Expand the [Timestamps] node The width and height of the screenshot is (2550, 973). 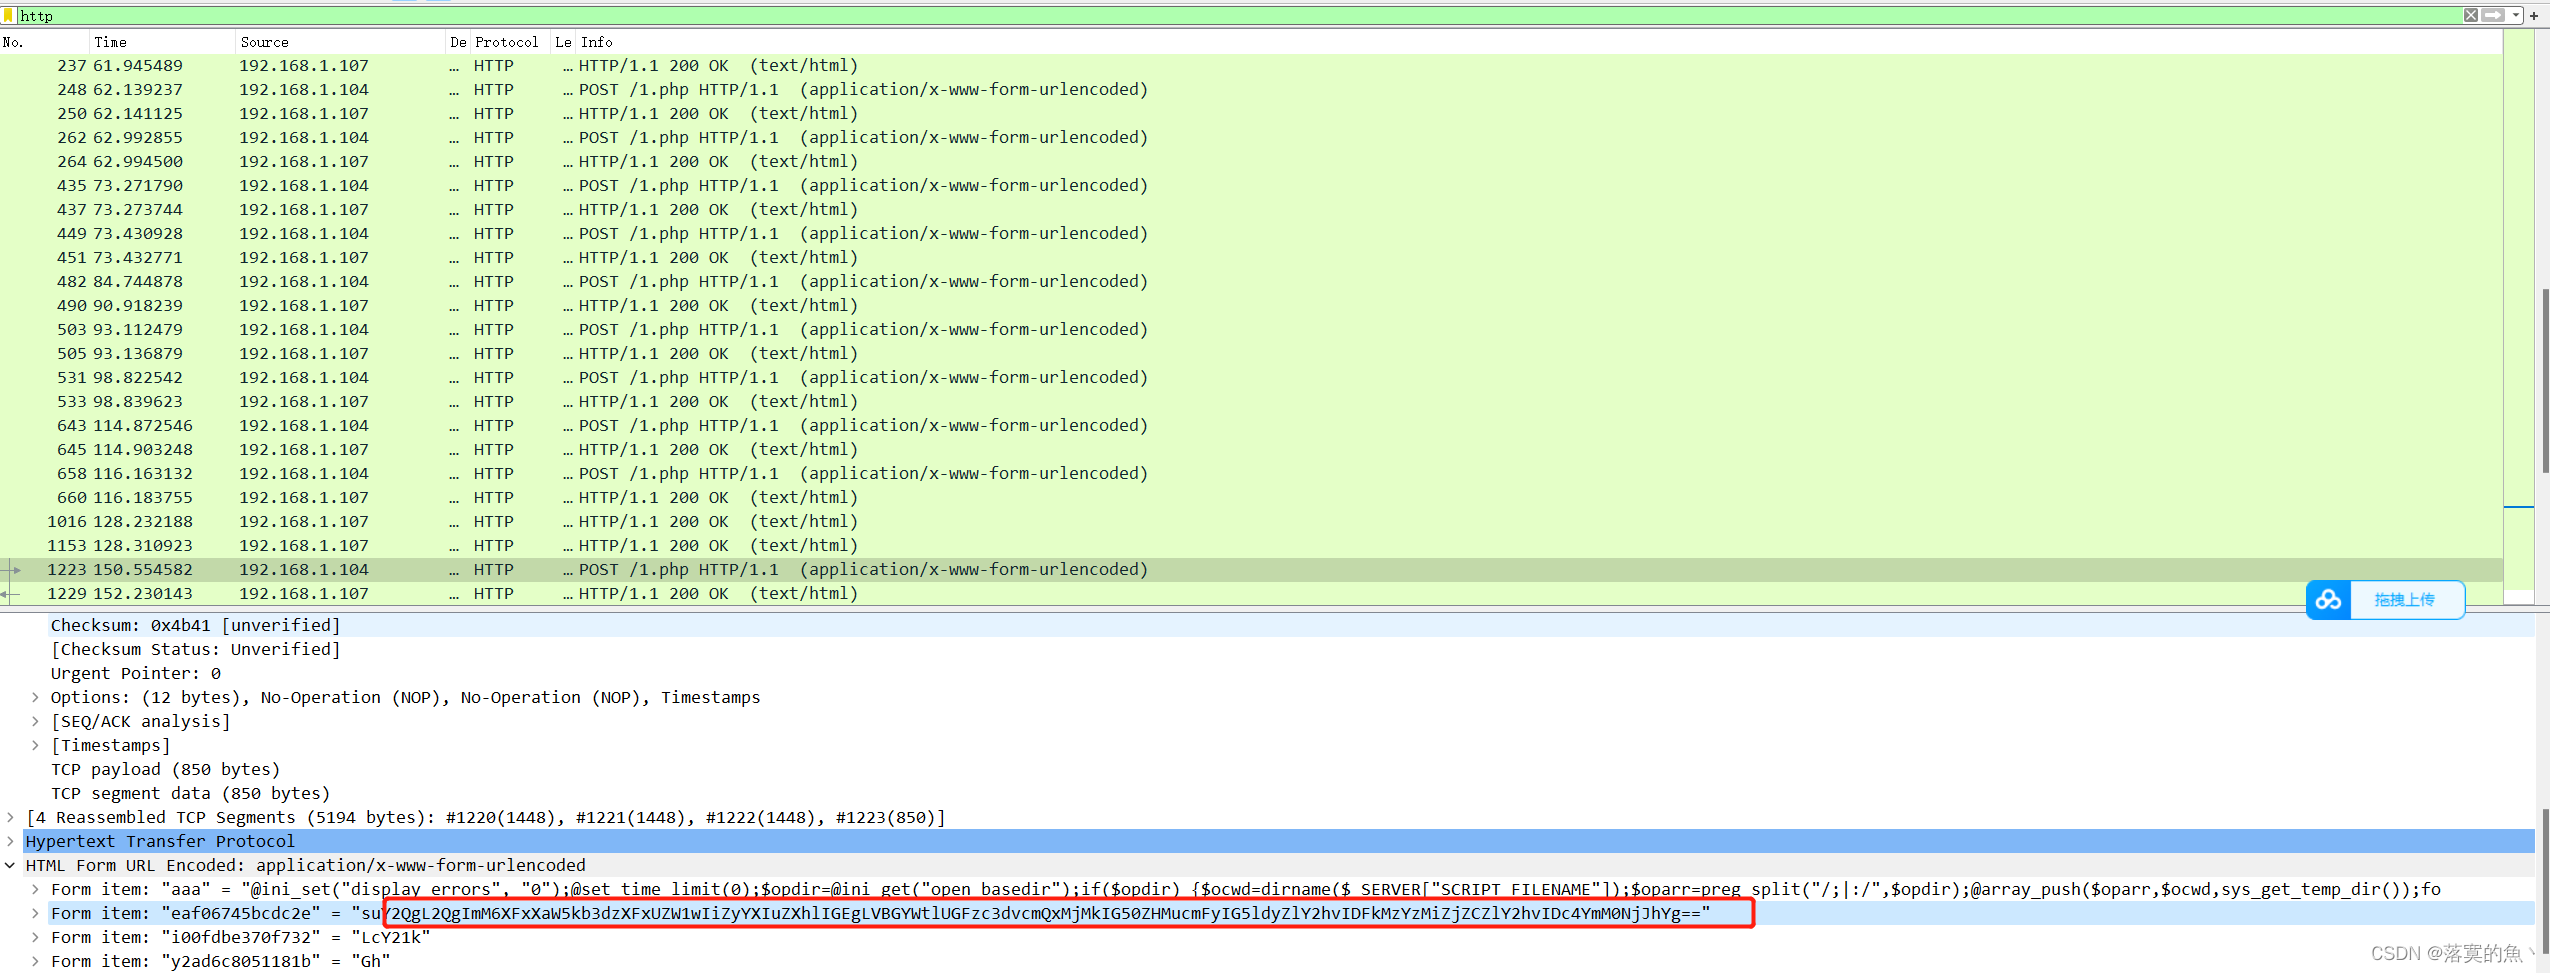(x=35, y=745)
